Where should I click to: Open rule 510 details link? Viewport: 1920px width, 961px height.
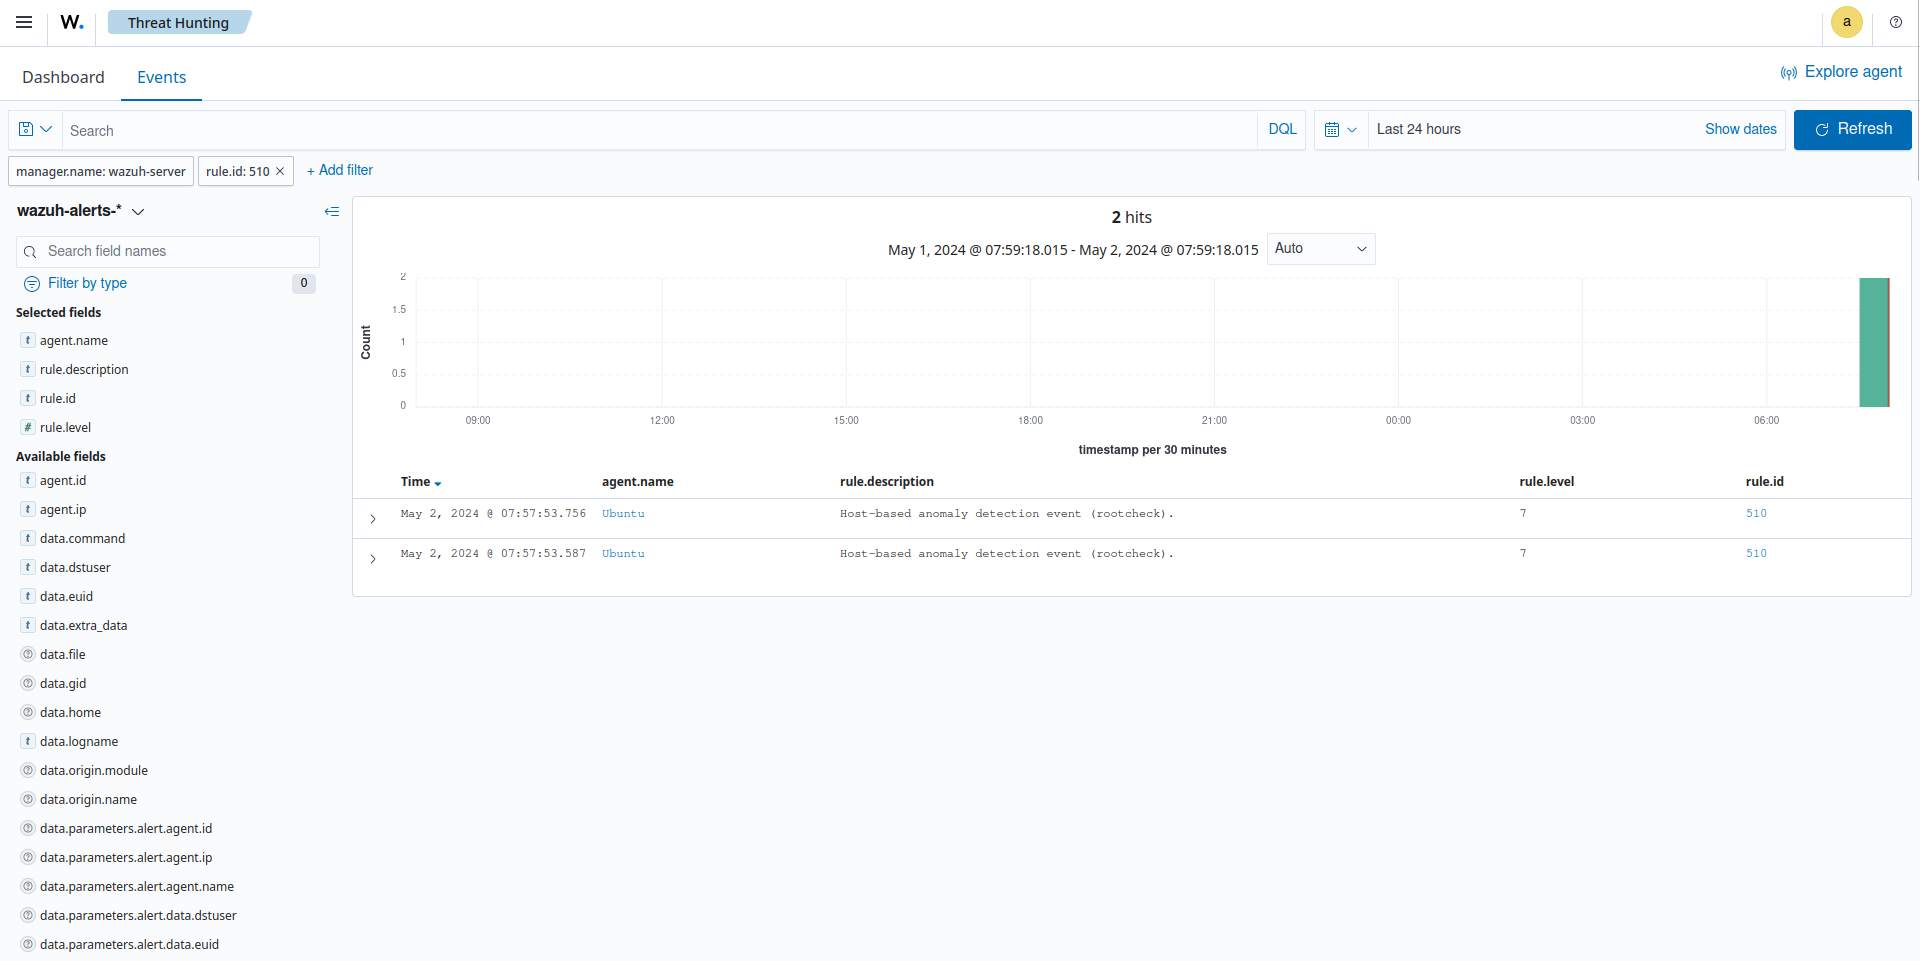click(1756, 513)
